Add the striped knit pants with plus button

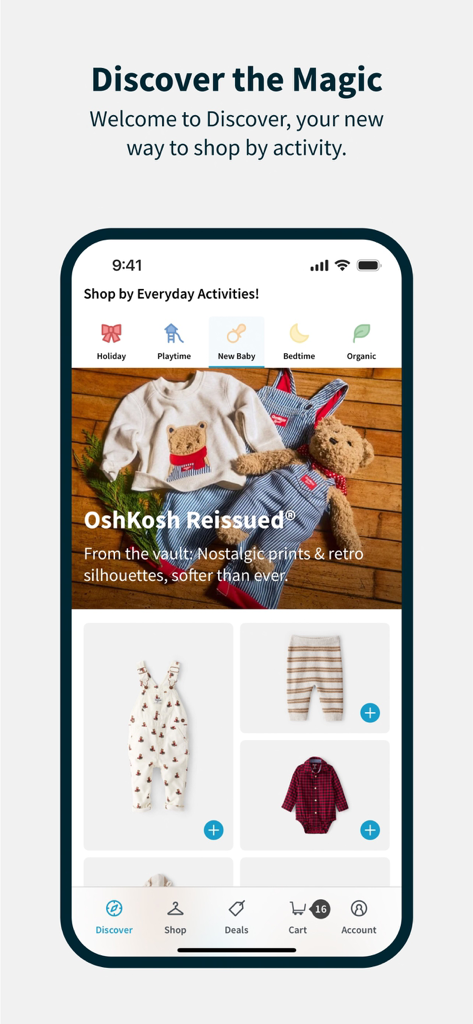coord(370,713)
